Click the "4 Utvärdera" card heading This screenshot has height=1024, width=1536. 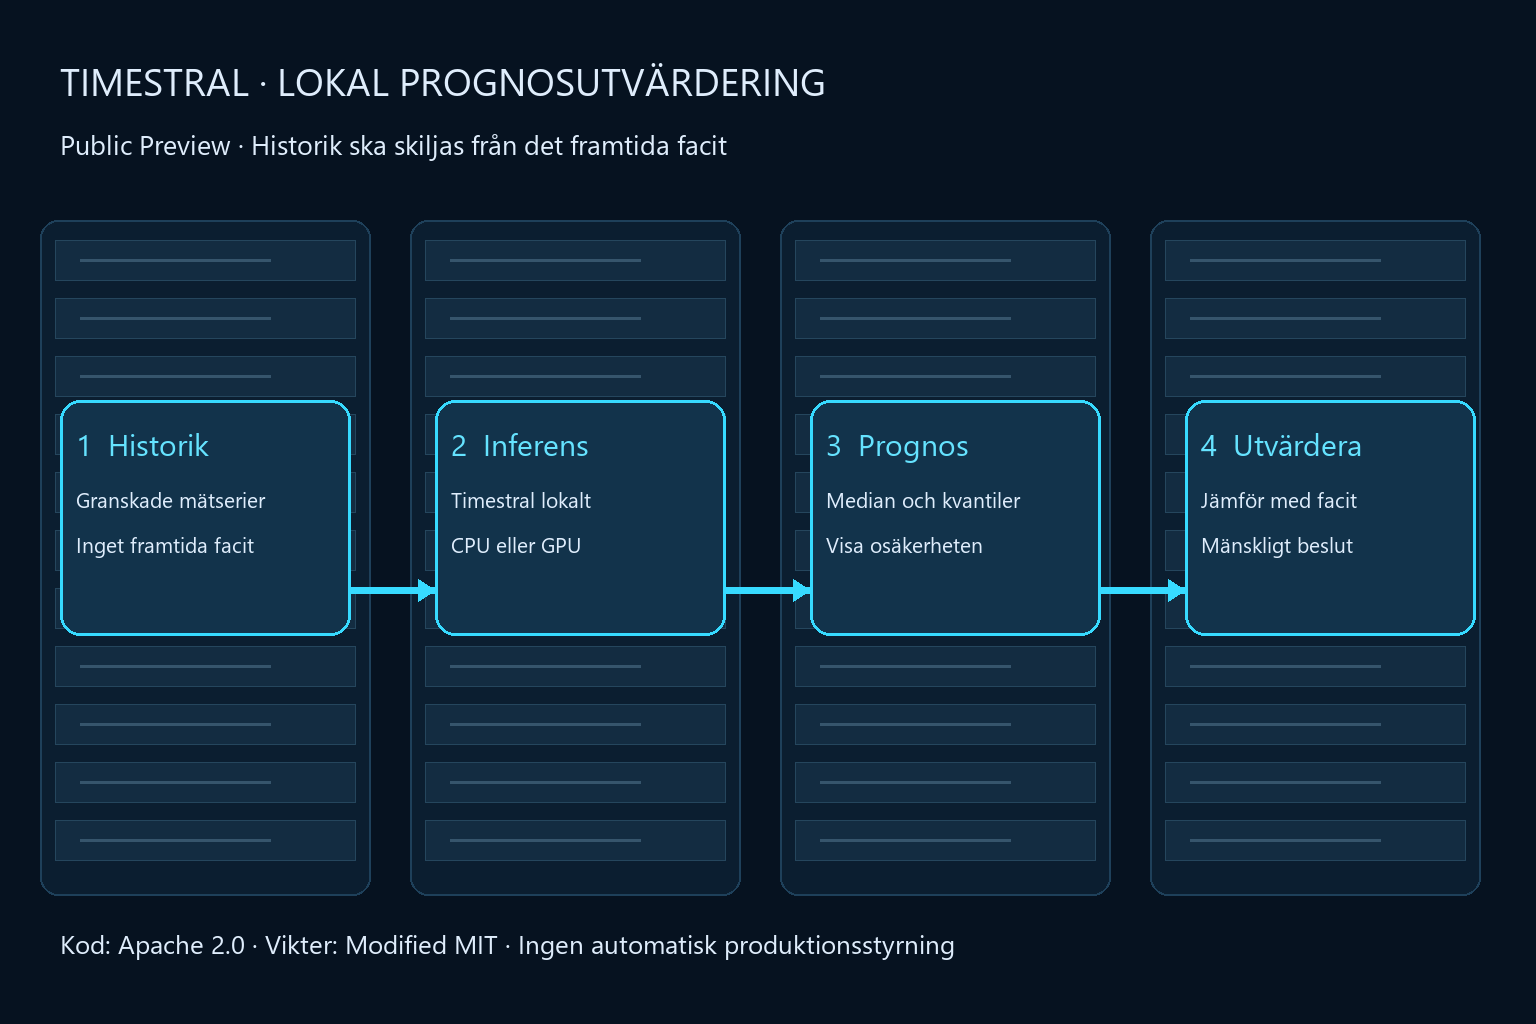click(1281, 446)
